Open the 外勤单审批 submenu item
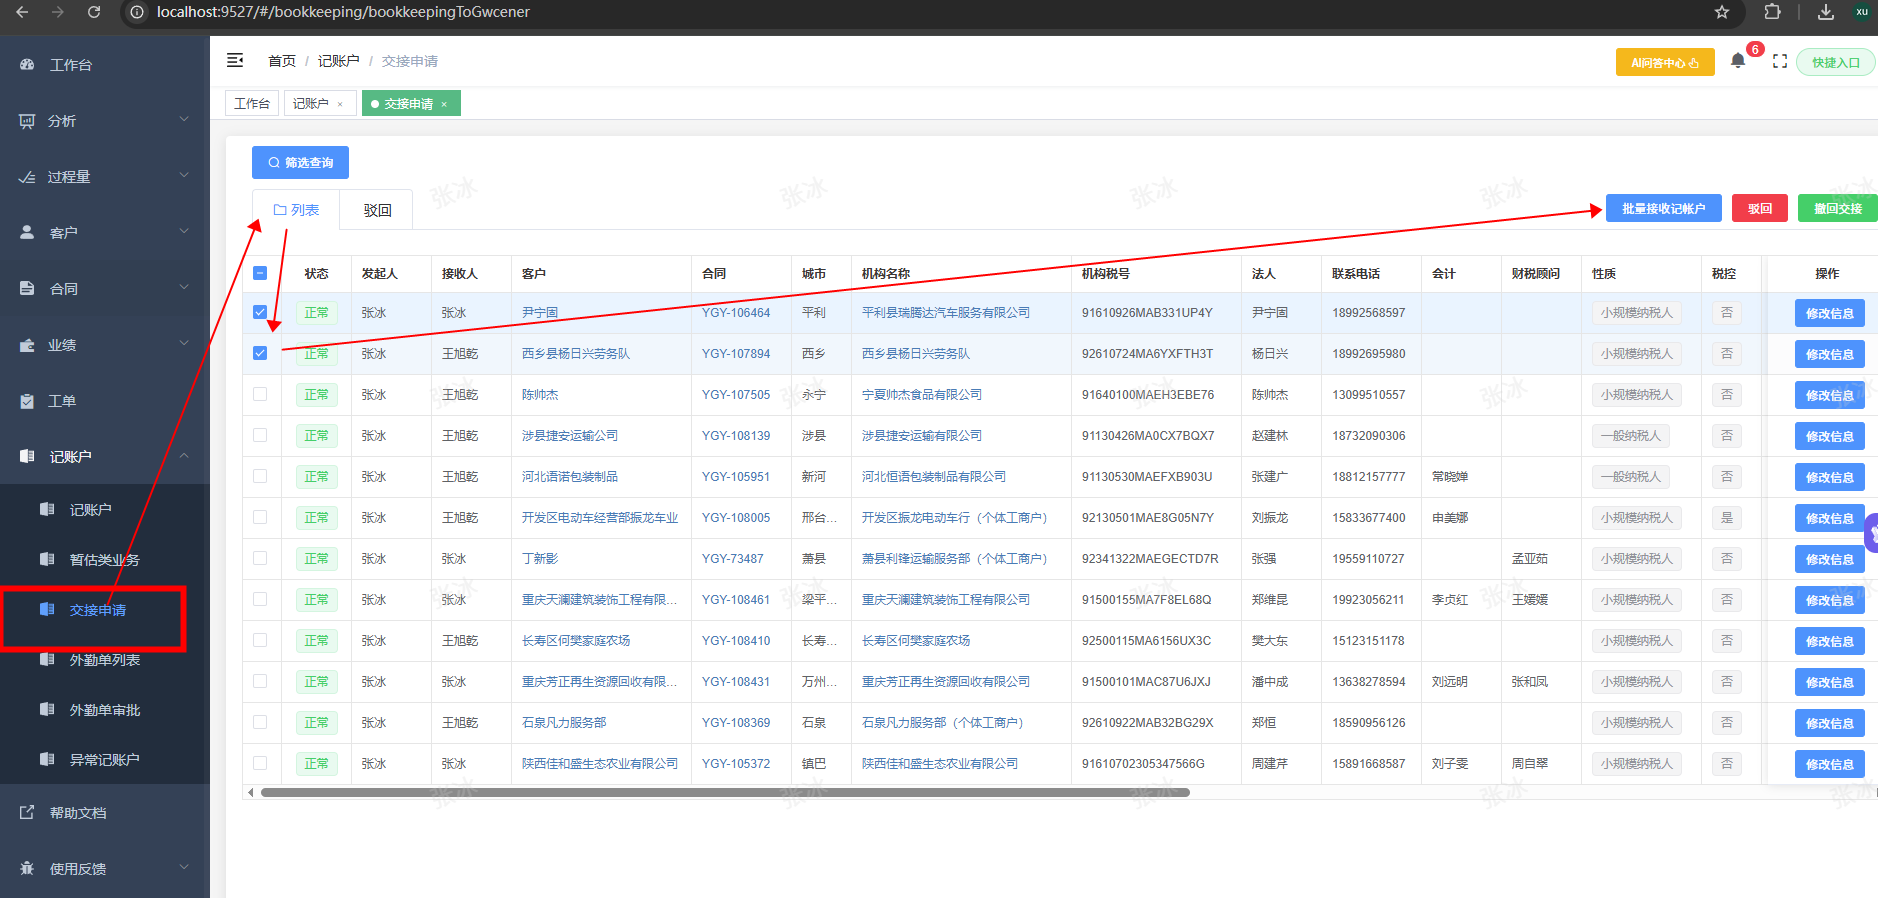Image resolution: width=1878 pixels, height=898 pixels. tap(105, 710)
